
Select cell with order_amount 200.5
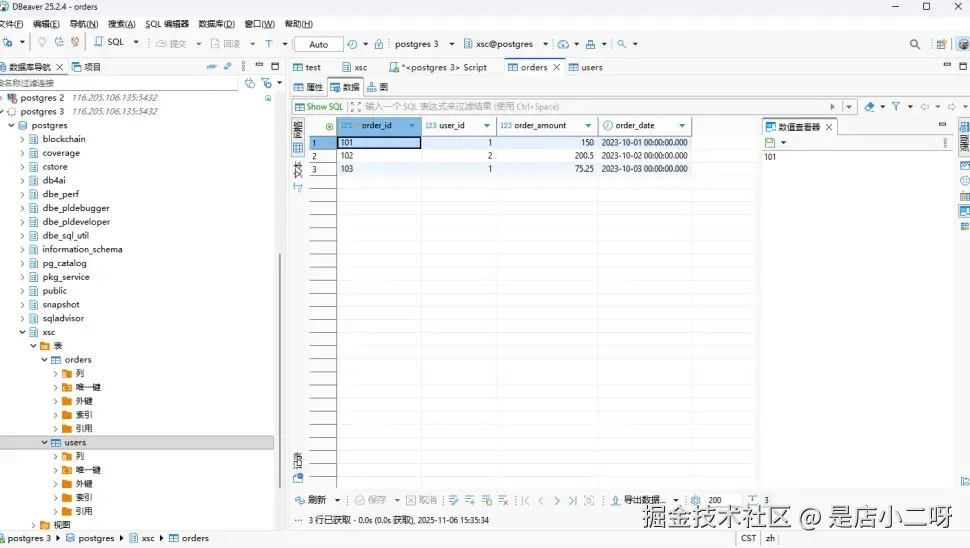(x=547, y=156)
